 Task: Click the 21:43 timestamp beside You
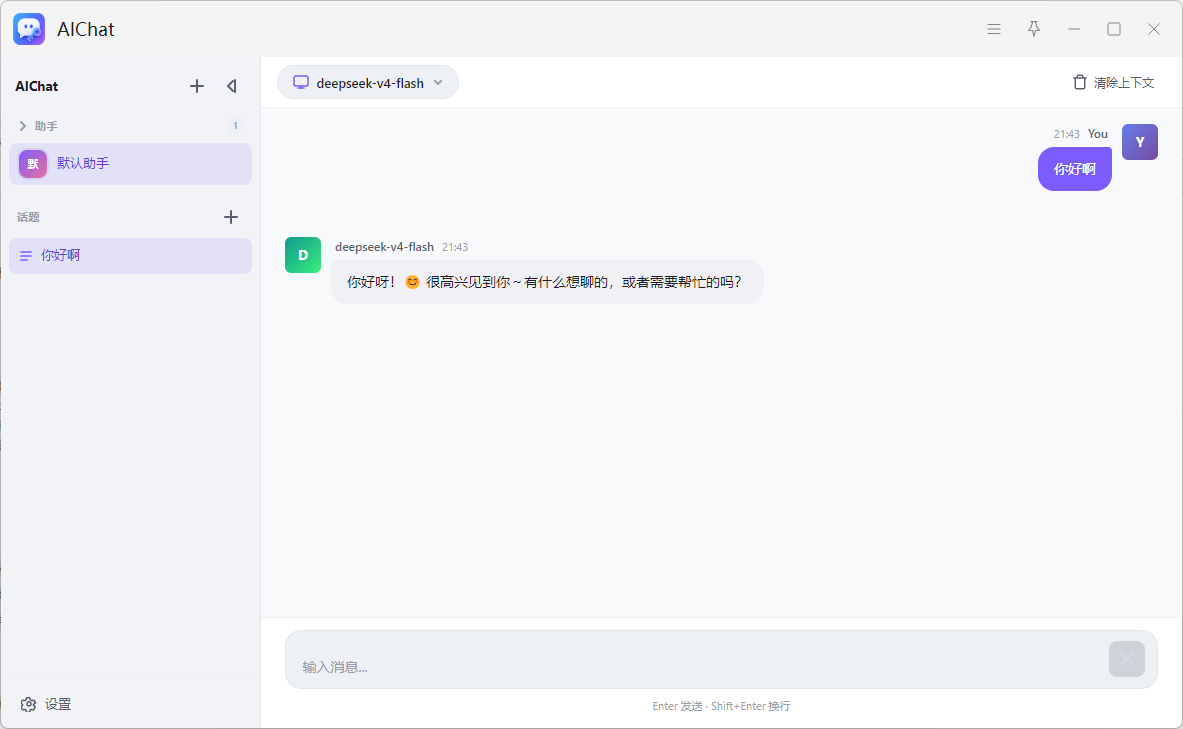(x=1066, y=134)
